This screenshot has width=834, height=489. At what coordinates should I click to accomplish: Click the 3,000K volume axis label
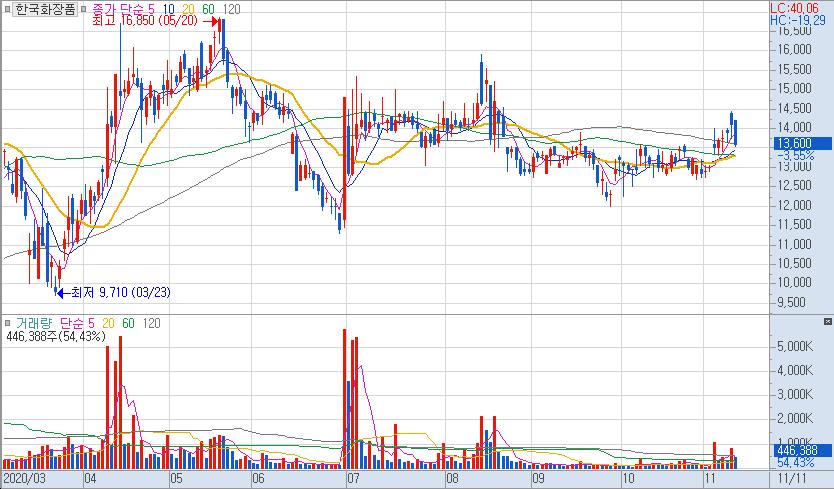click(795, 394)
